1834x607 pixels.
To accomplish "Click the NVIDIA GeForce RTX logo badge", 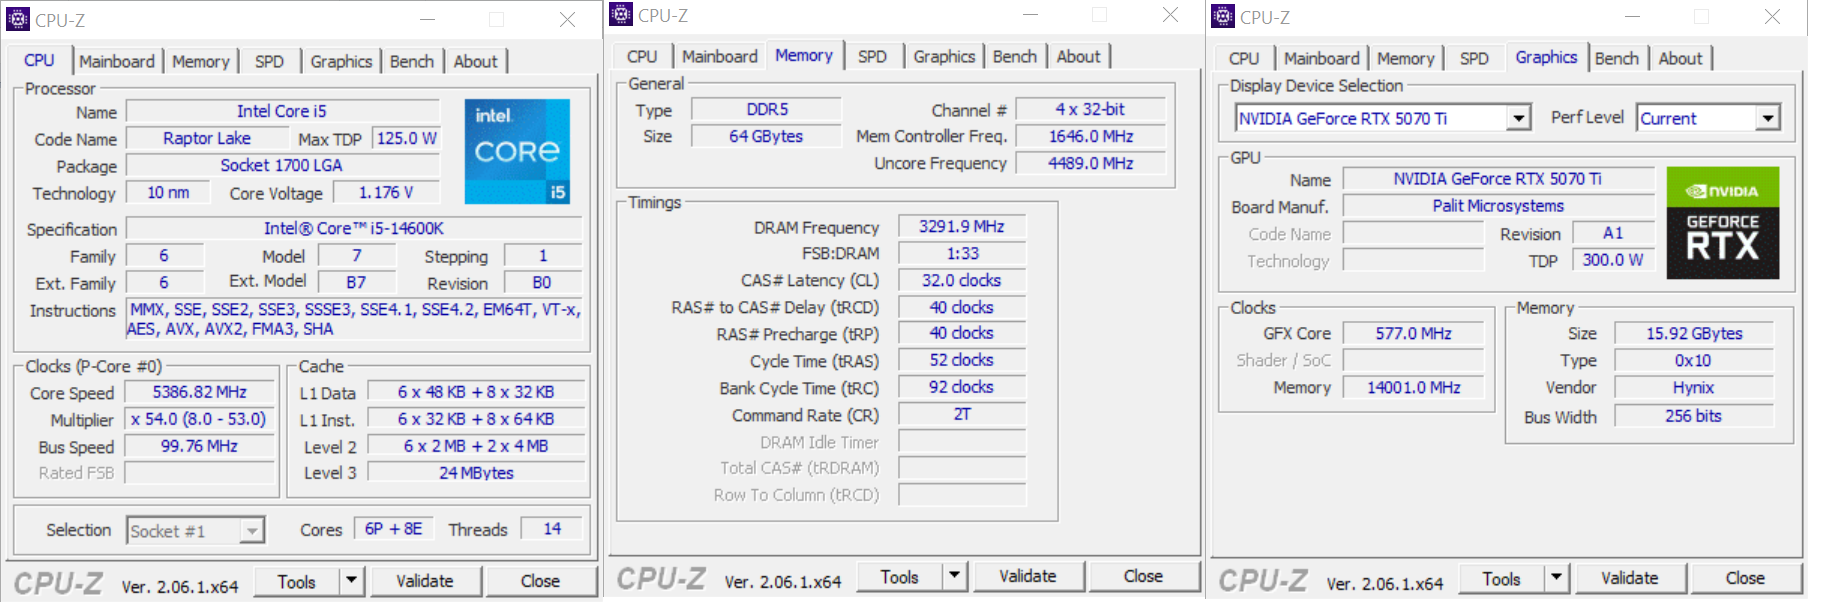I will point(1722,222).
